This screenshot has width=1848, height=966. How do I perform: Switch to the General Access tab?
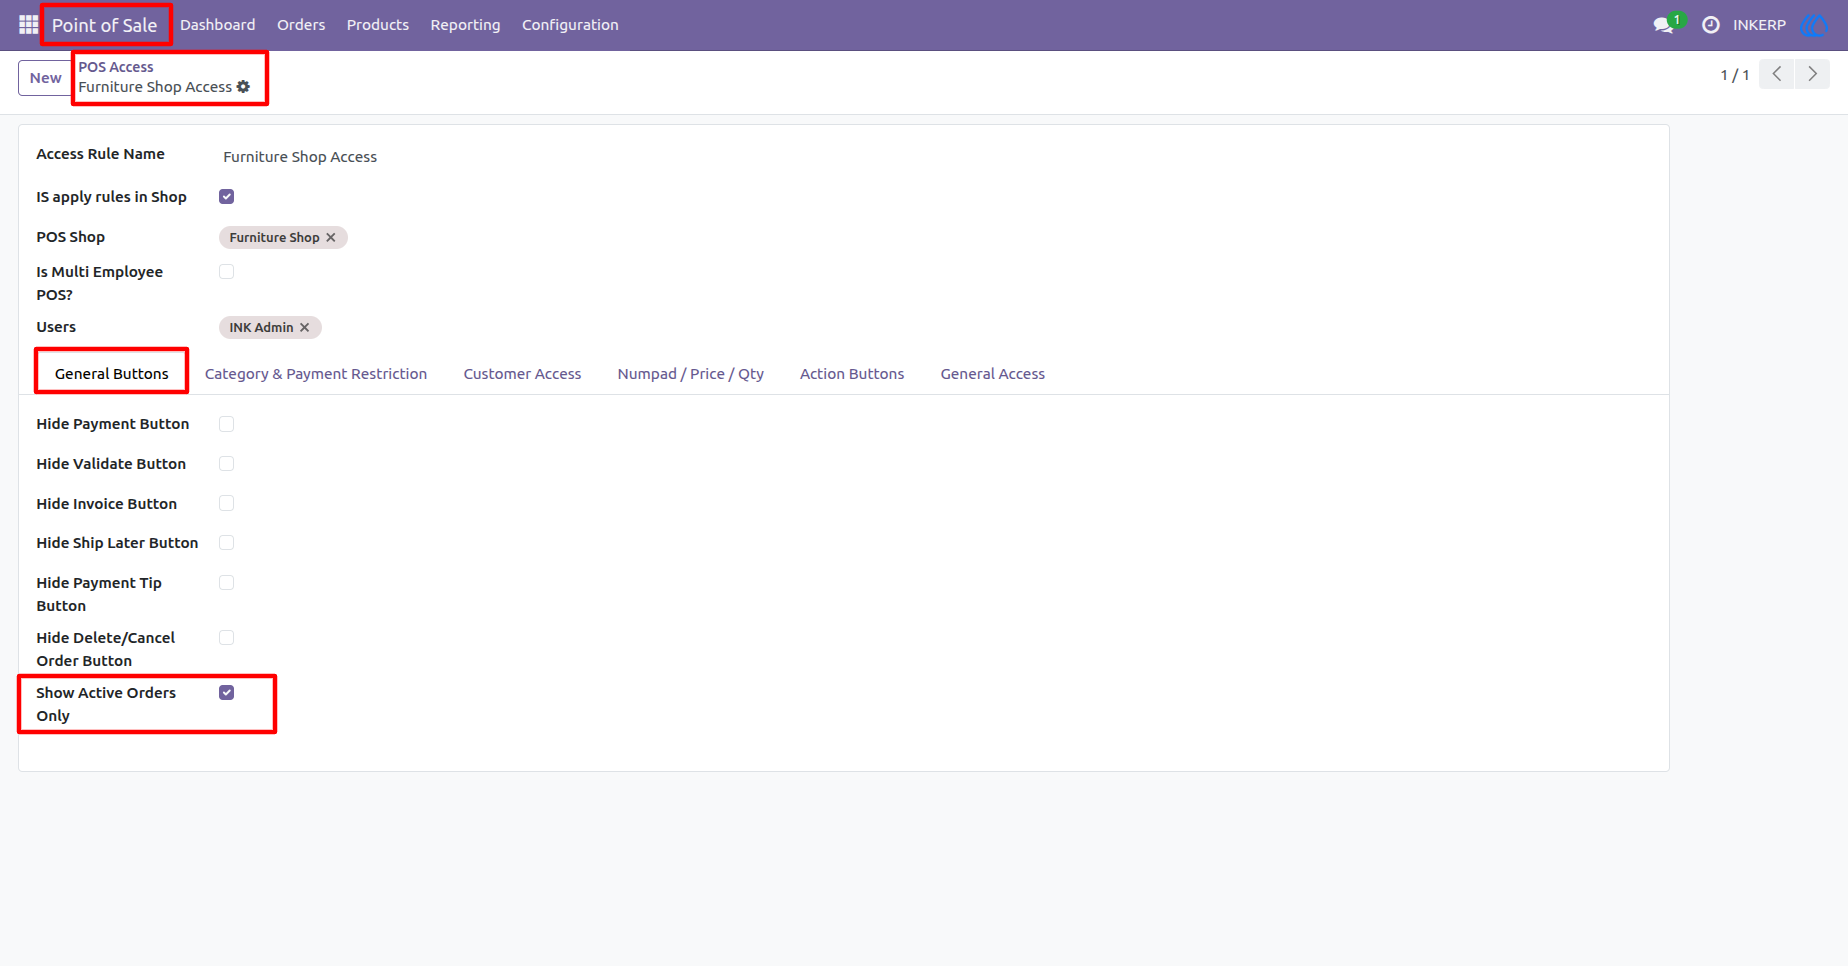pyautogui.click(x=993, y=374)
